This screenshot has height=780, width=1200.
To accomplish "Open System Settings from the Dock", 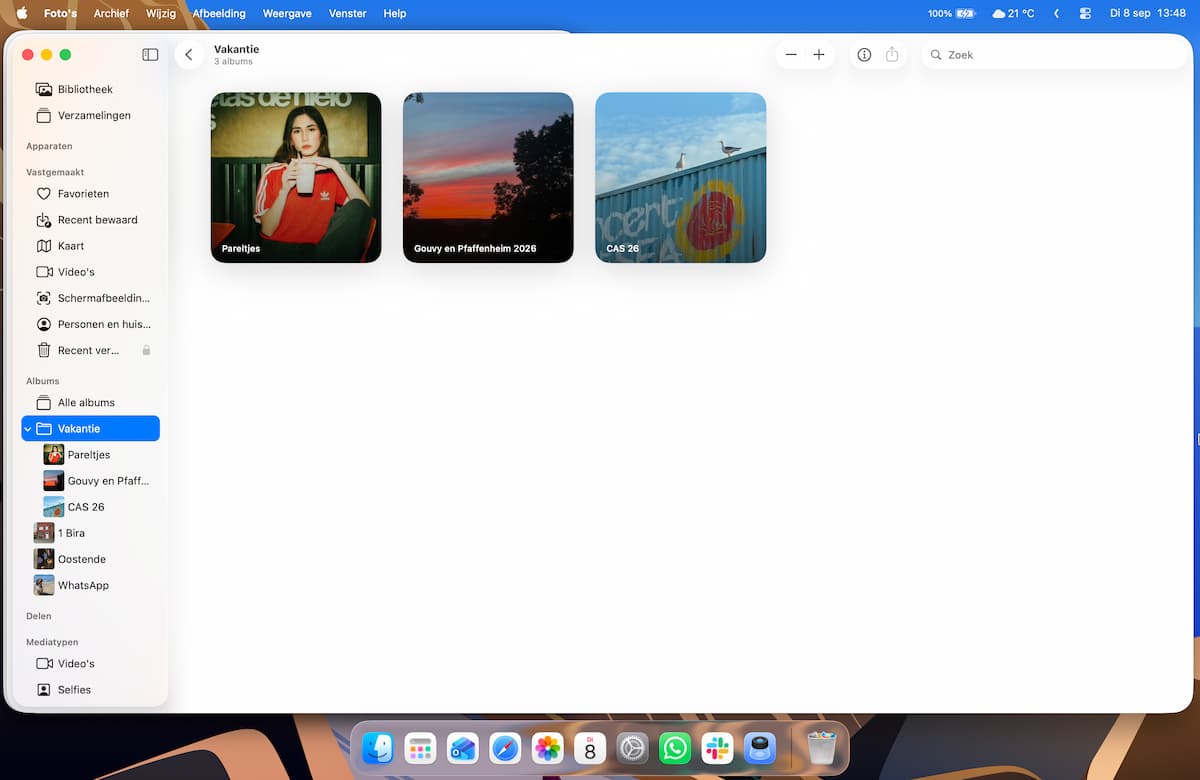I will coord(632,748).
